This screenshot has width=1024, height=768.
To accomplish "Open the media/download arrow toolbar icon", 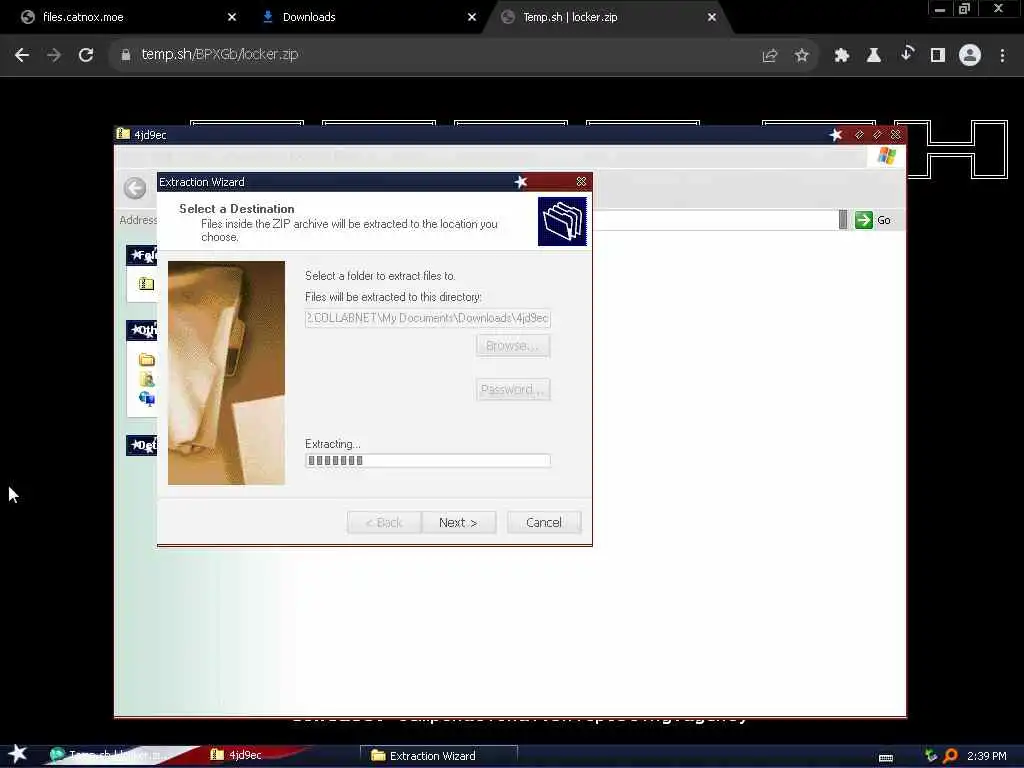I will click(906, 54).
